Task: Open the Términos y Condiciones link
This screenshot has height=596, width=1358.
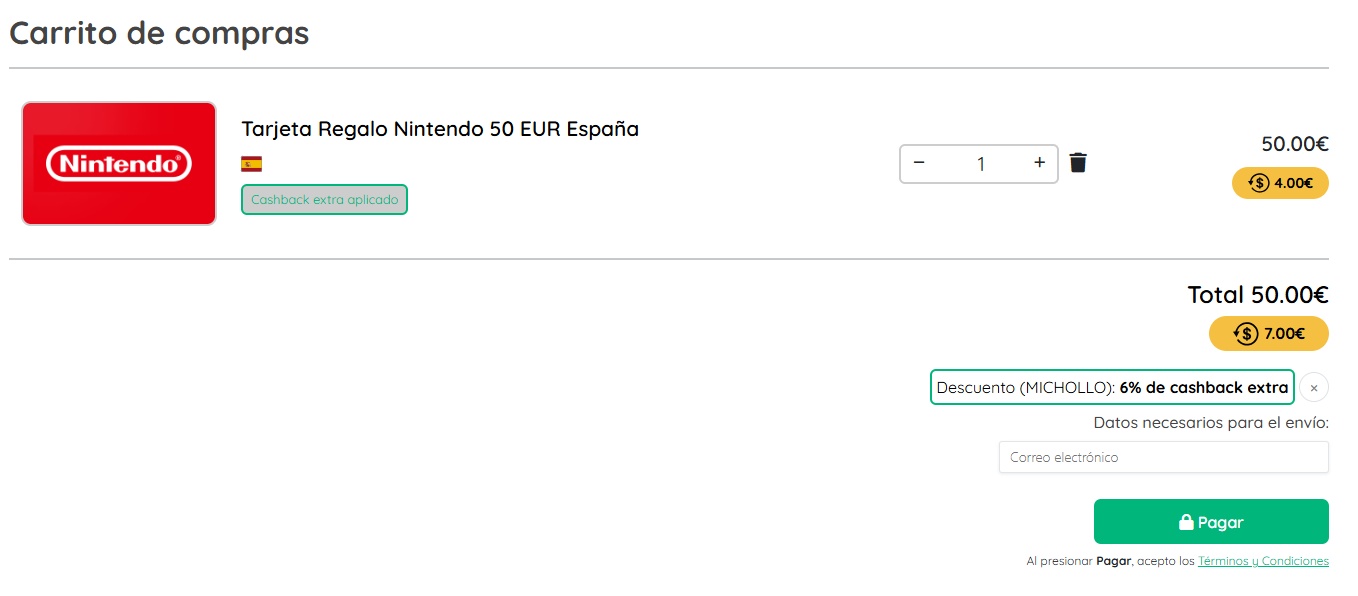Action: (1263, 561)
